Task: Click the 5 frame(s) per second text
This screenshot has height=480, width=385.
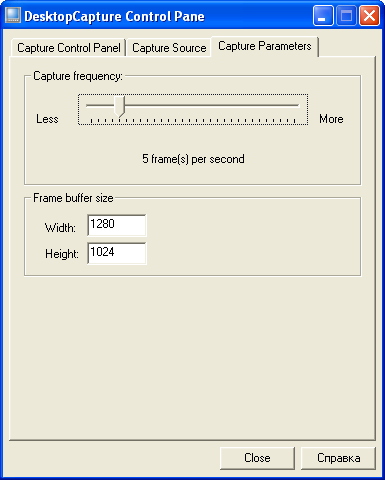Action: click(x=193, y=159)
